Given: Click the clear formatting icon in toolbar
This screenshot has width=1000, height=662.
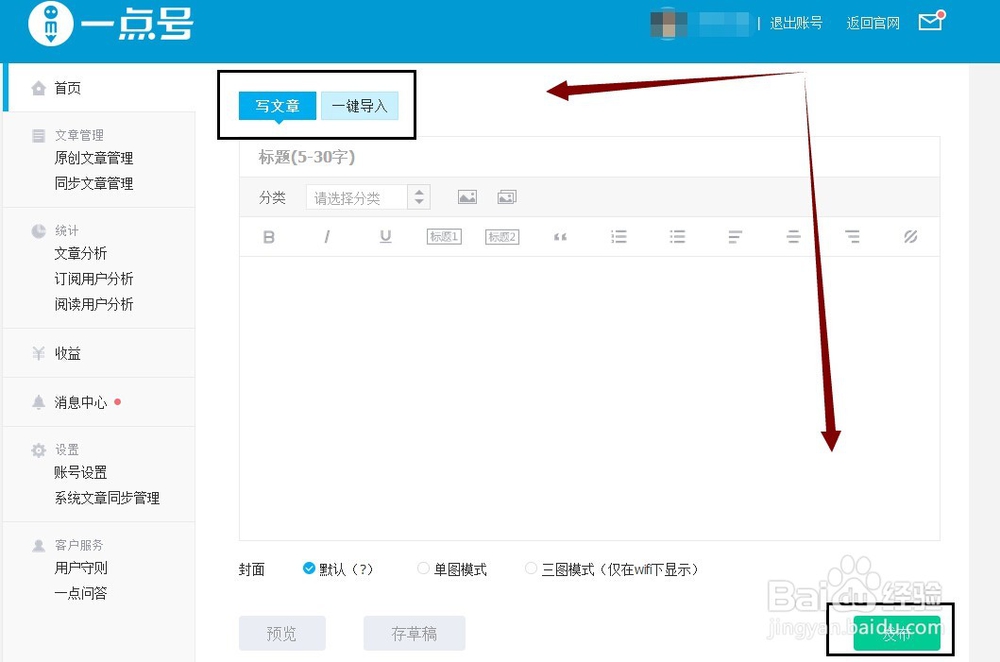Looking at the screenshot, I should 910,236.
